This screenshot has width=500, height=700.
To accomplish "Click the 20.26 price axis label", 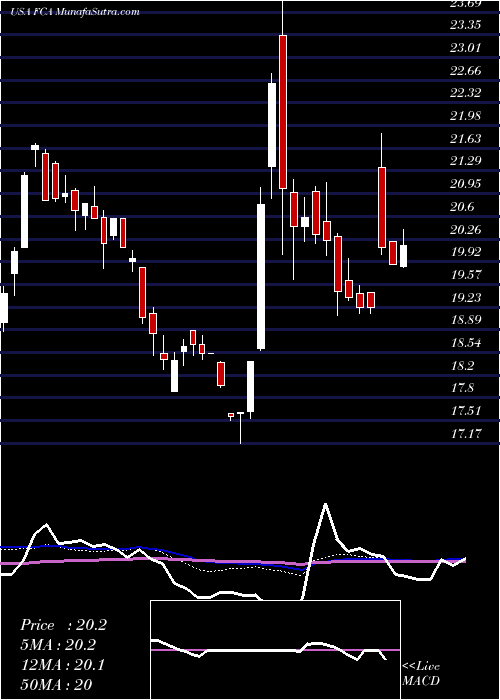I will coord(465,229).
